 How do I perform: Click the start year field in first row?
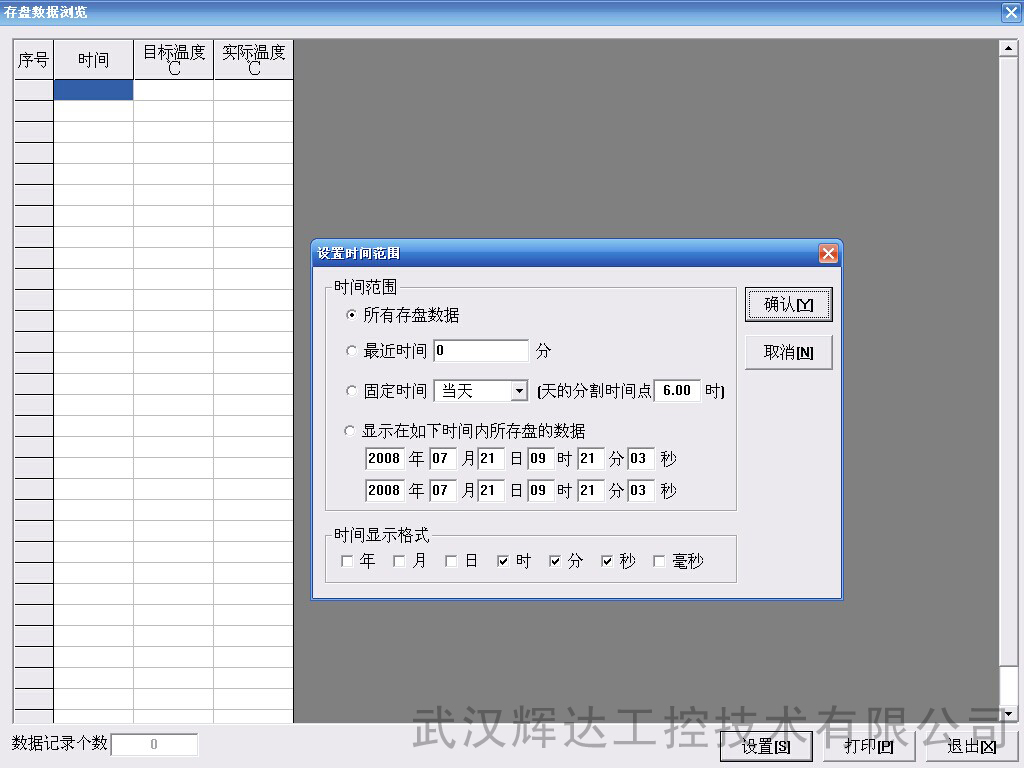click(x=384, y=459)
